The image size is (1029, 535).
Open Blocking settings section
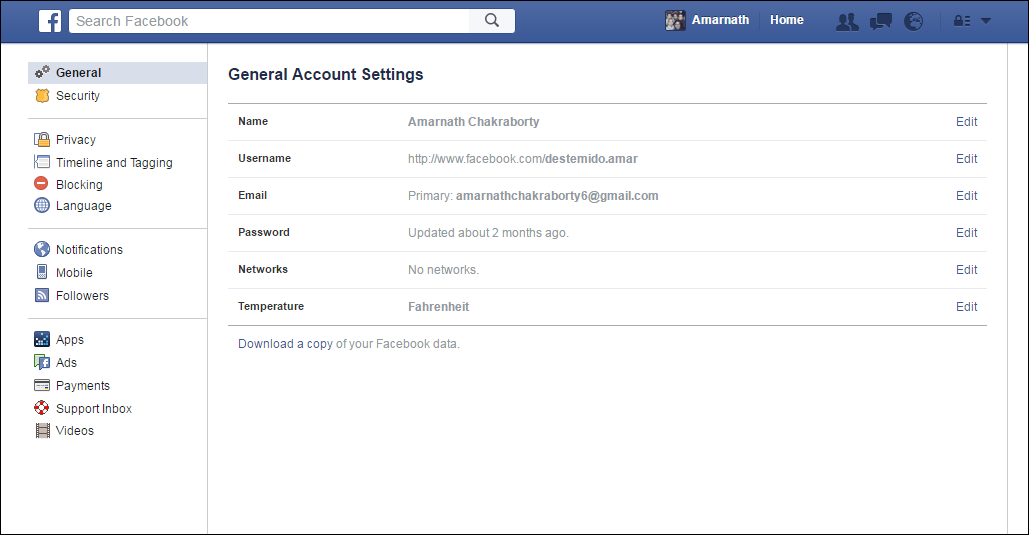pos(79,184)
